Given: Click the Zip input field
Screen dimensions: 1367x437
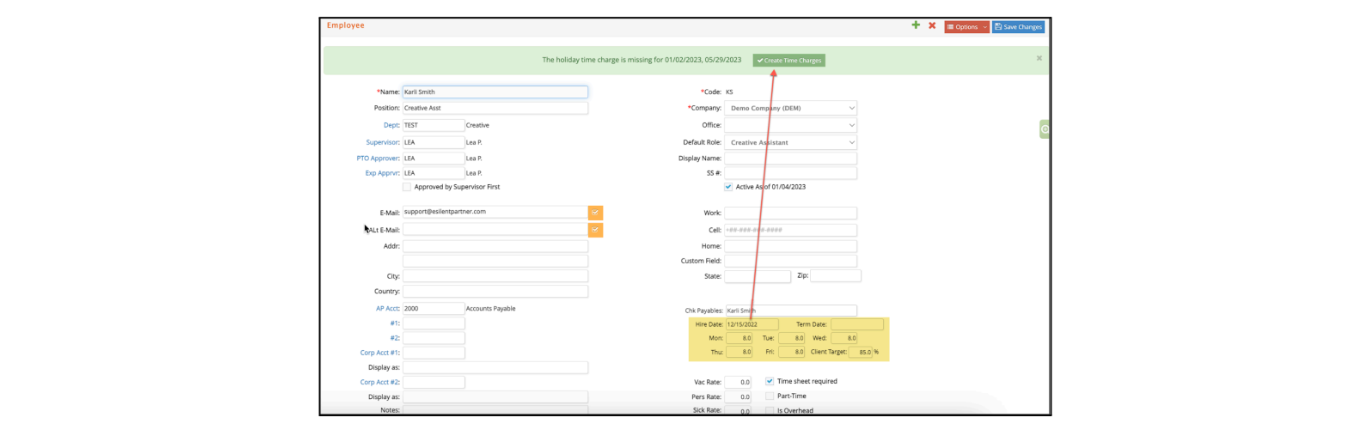Looking at the screenshot, I should coord(835,276).
